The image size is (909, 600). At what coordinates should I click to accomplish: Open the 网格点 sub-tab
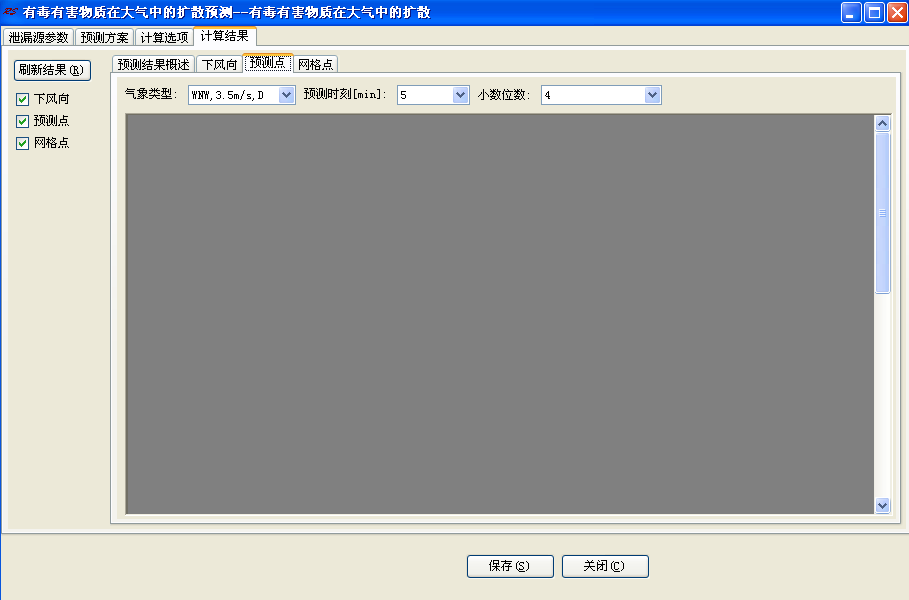coord(315,64)
